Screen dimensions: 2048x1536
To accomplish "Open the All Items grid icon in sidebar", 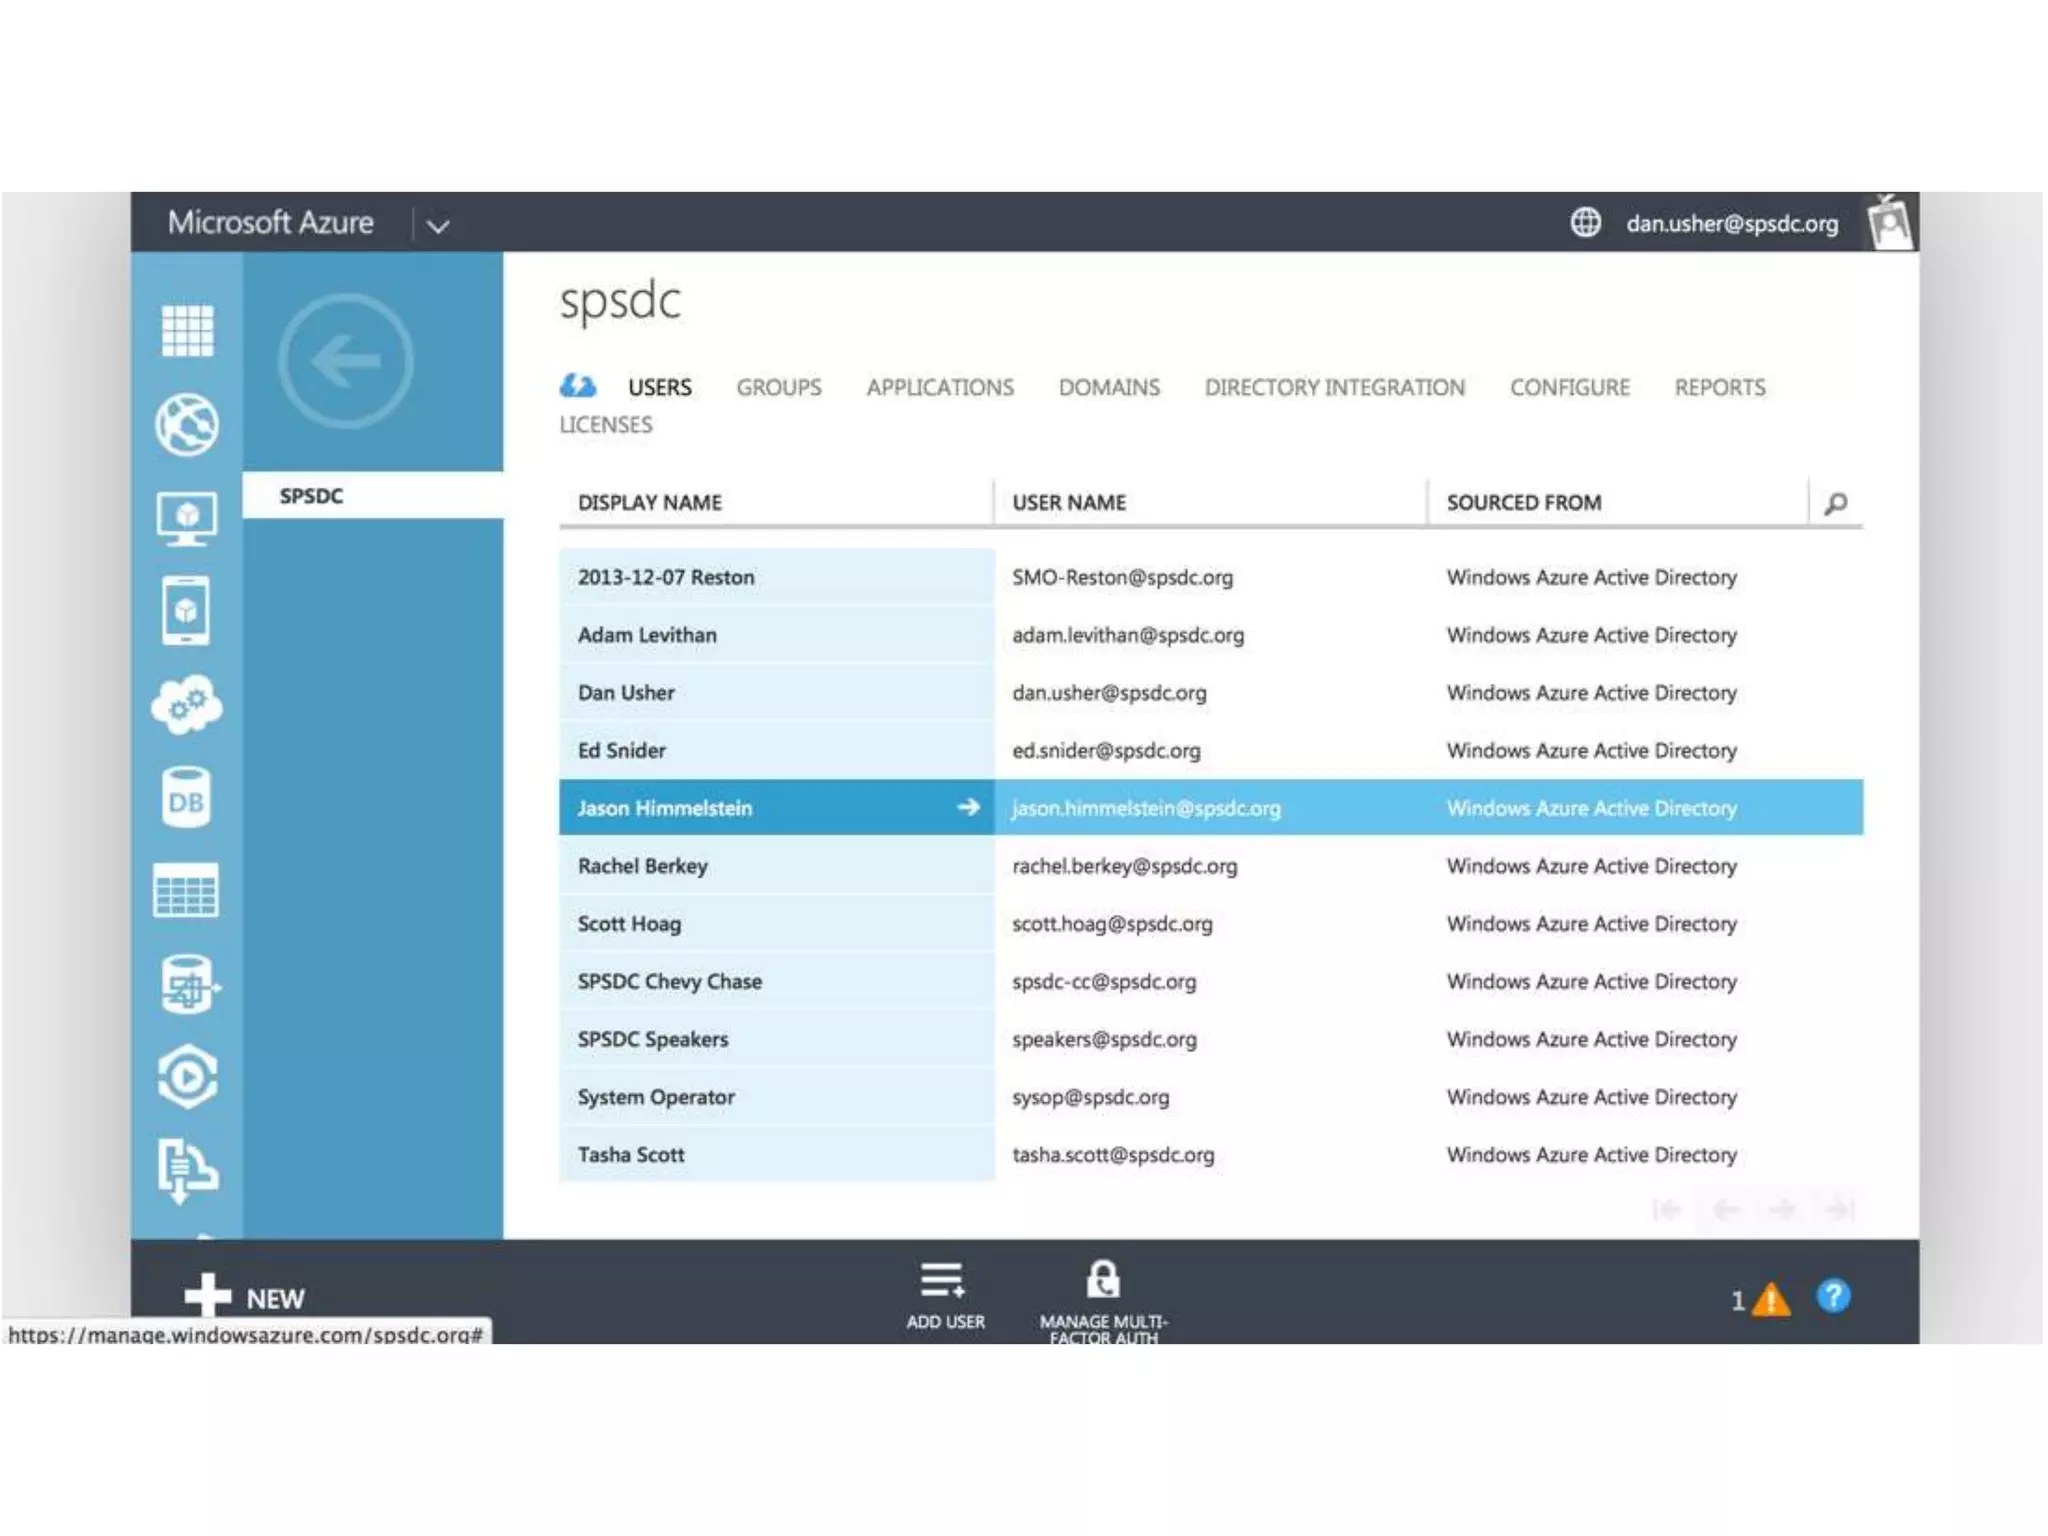I will coord(187,331).
